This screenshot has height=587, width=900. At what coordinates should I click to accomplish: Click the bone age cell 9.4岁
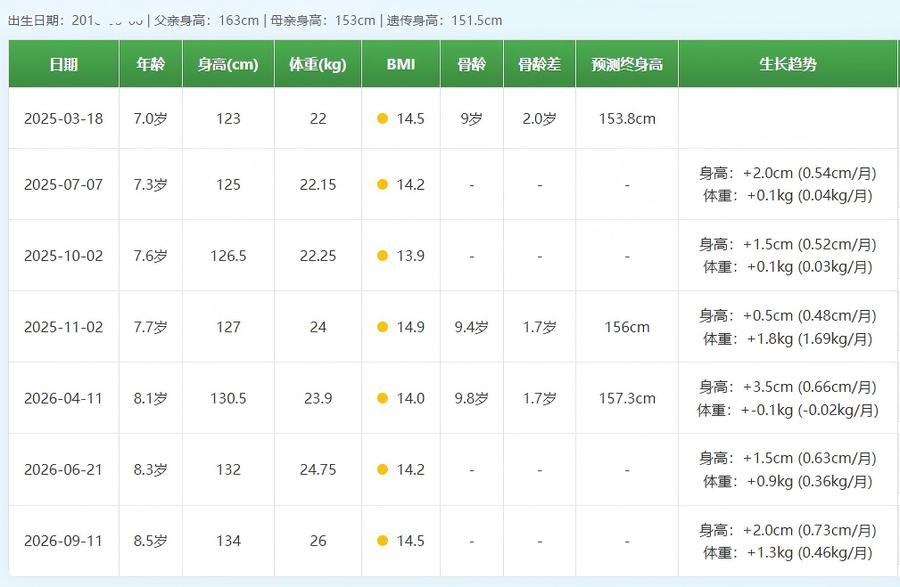pos(471,327)
